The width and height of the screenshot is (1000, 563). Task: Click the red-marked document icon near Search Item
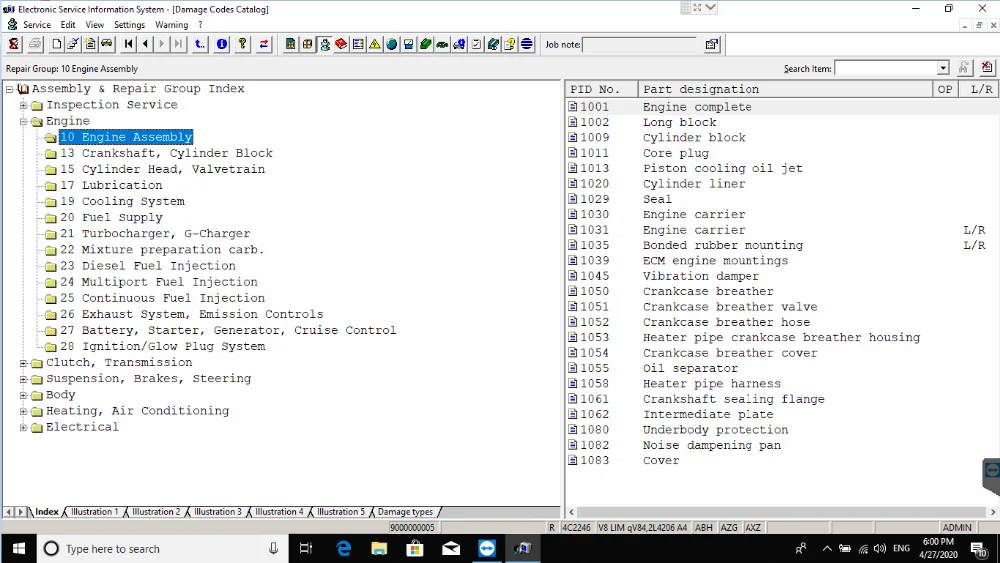(987, 68)
